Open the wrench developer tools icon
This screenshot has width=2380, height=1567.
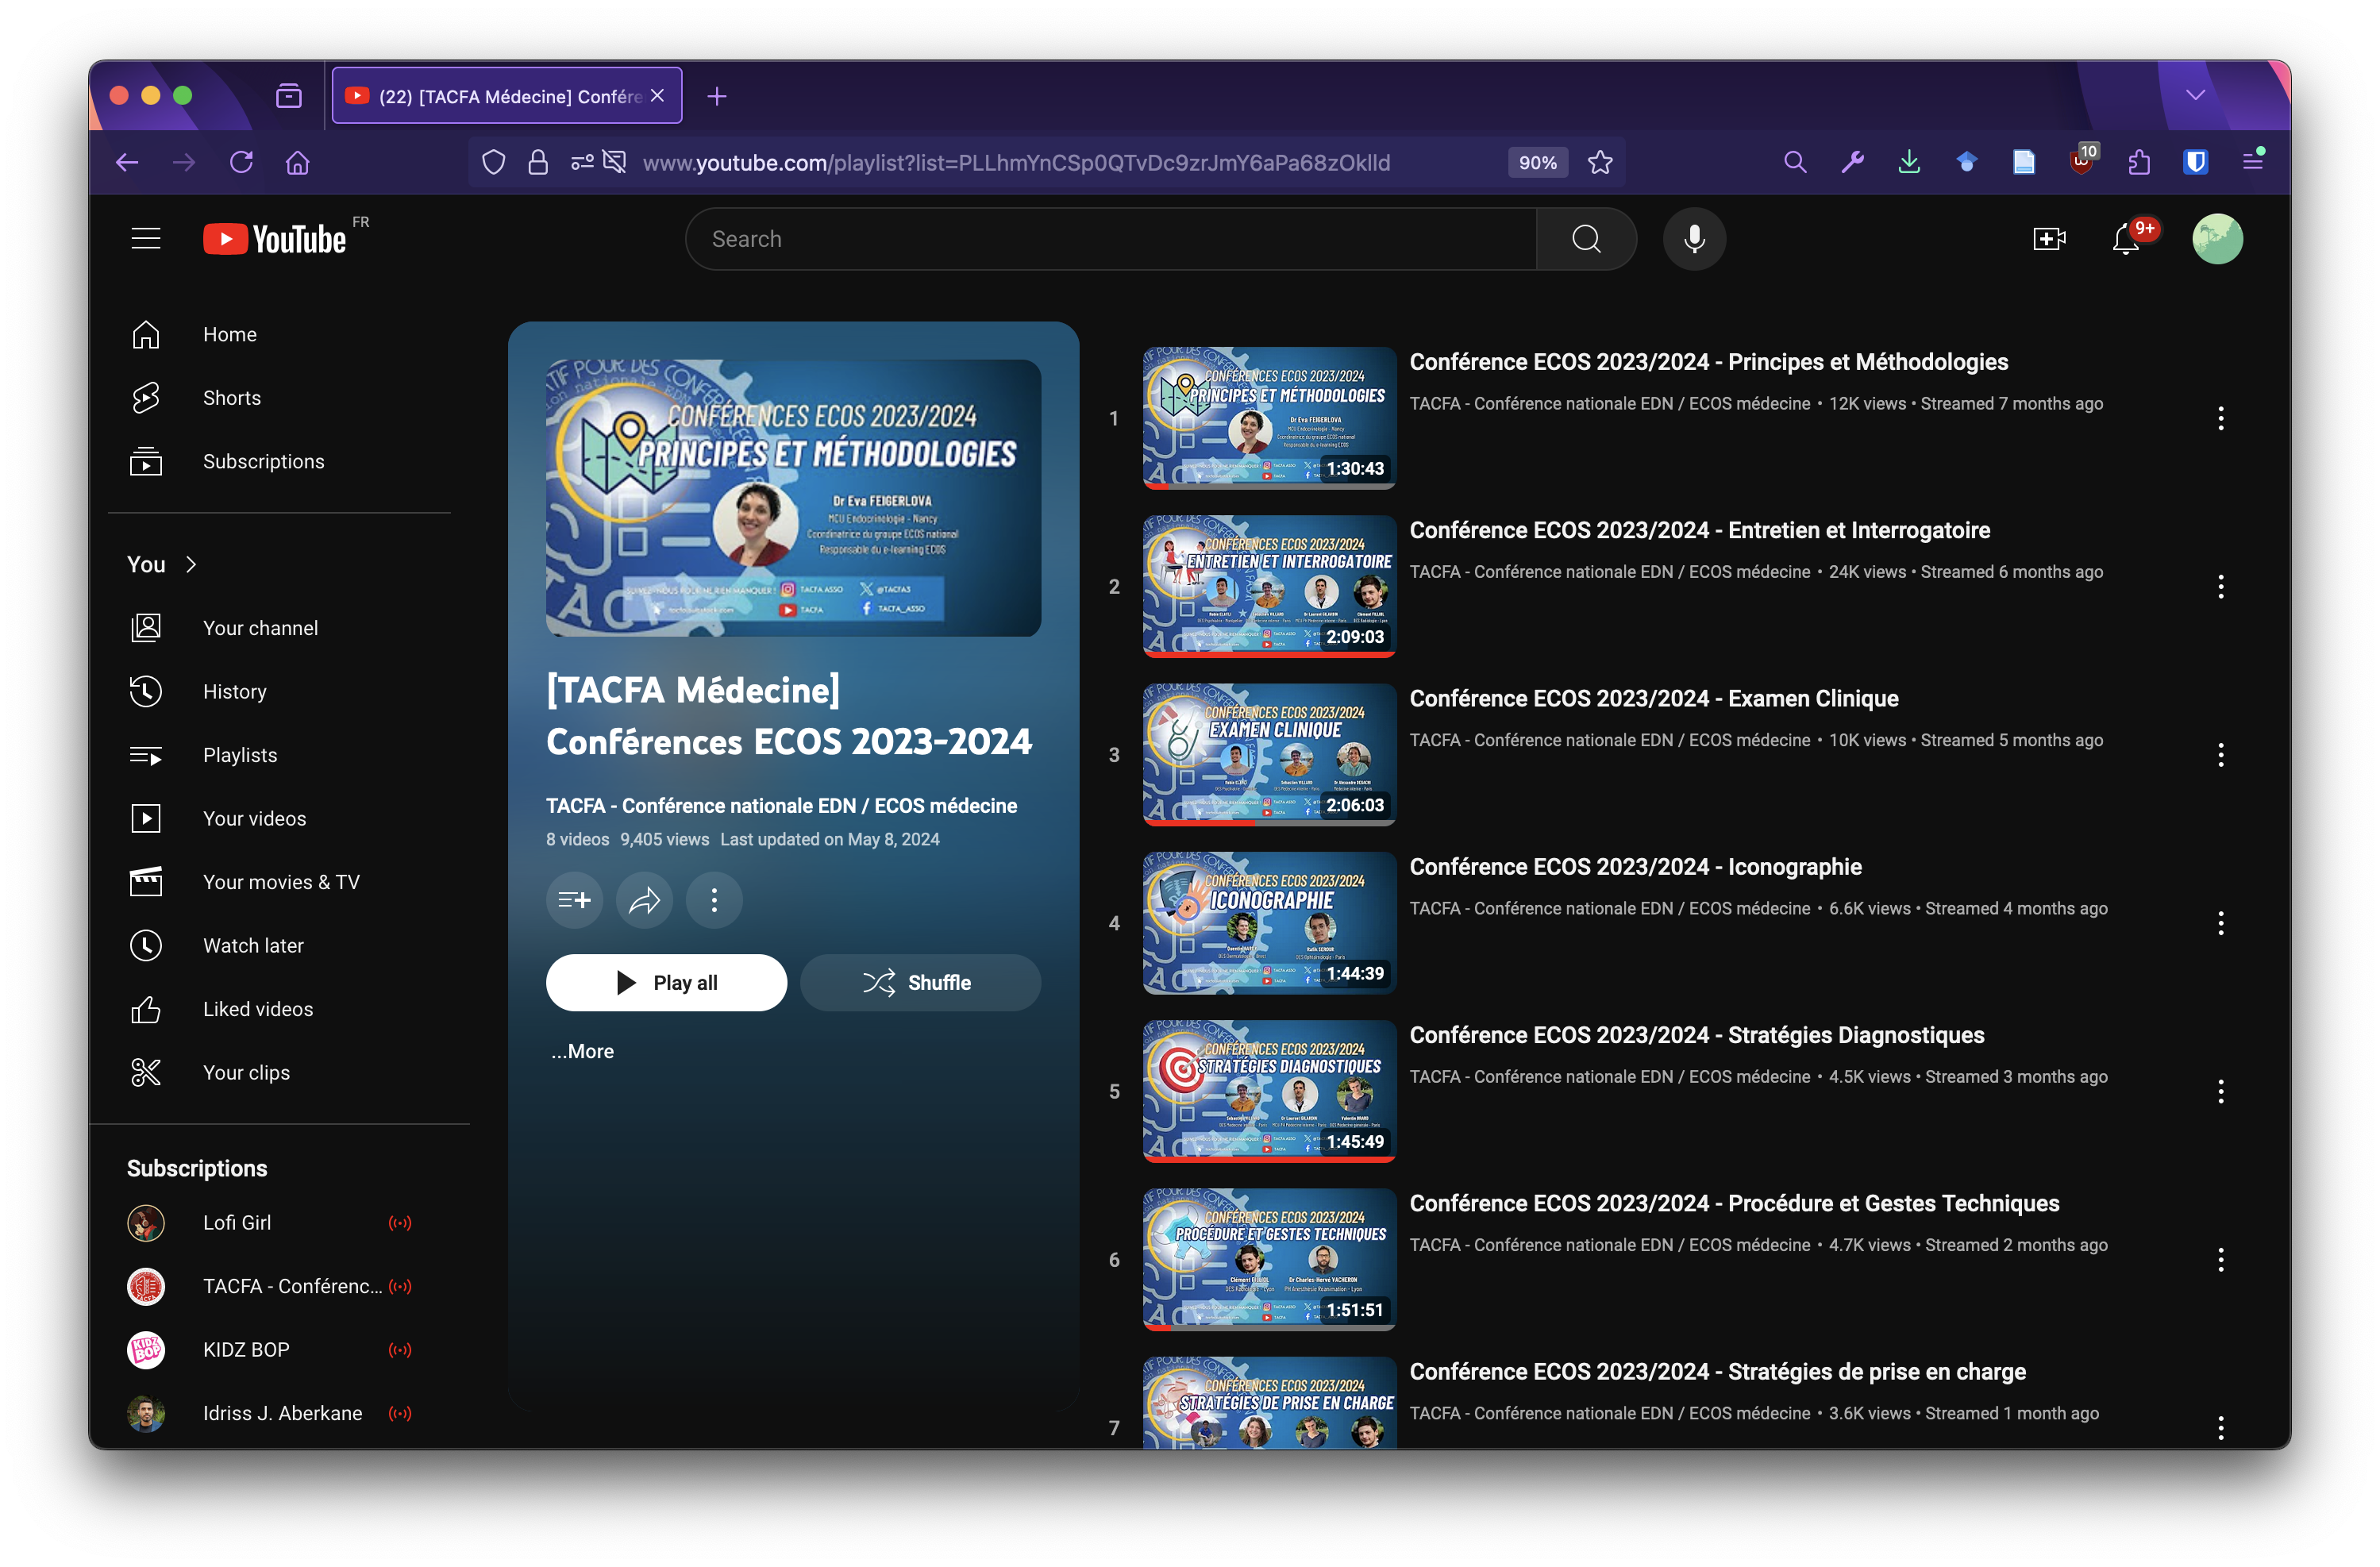(1852, 162)
